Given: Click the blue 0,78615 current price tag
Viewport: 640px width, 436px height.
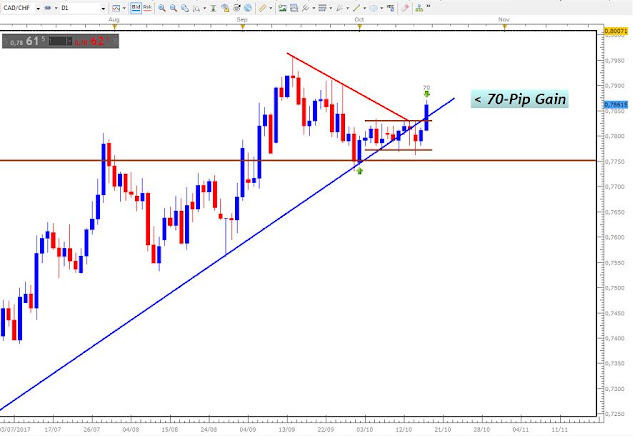Looking at the screenshot, I should (x=616, y=105).
